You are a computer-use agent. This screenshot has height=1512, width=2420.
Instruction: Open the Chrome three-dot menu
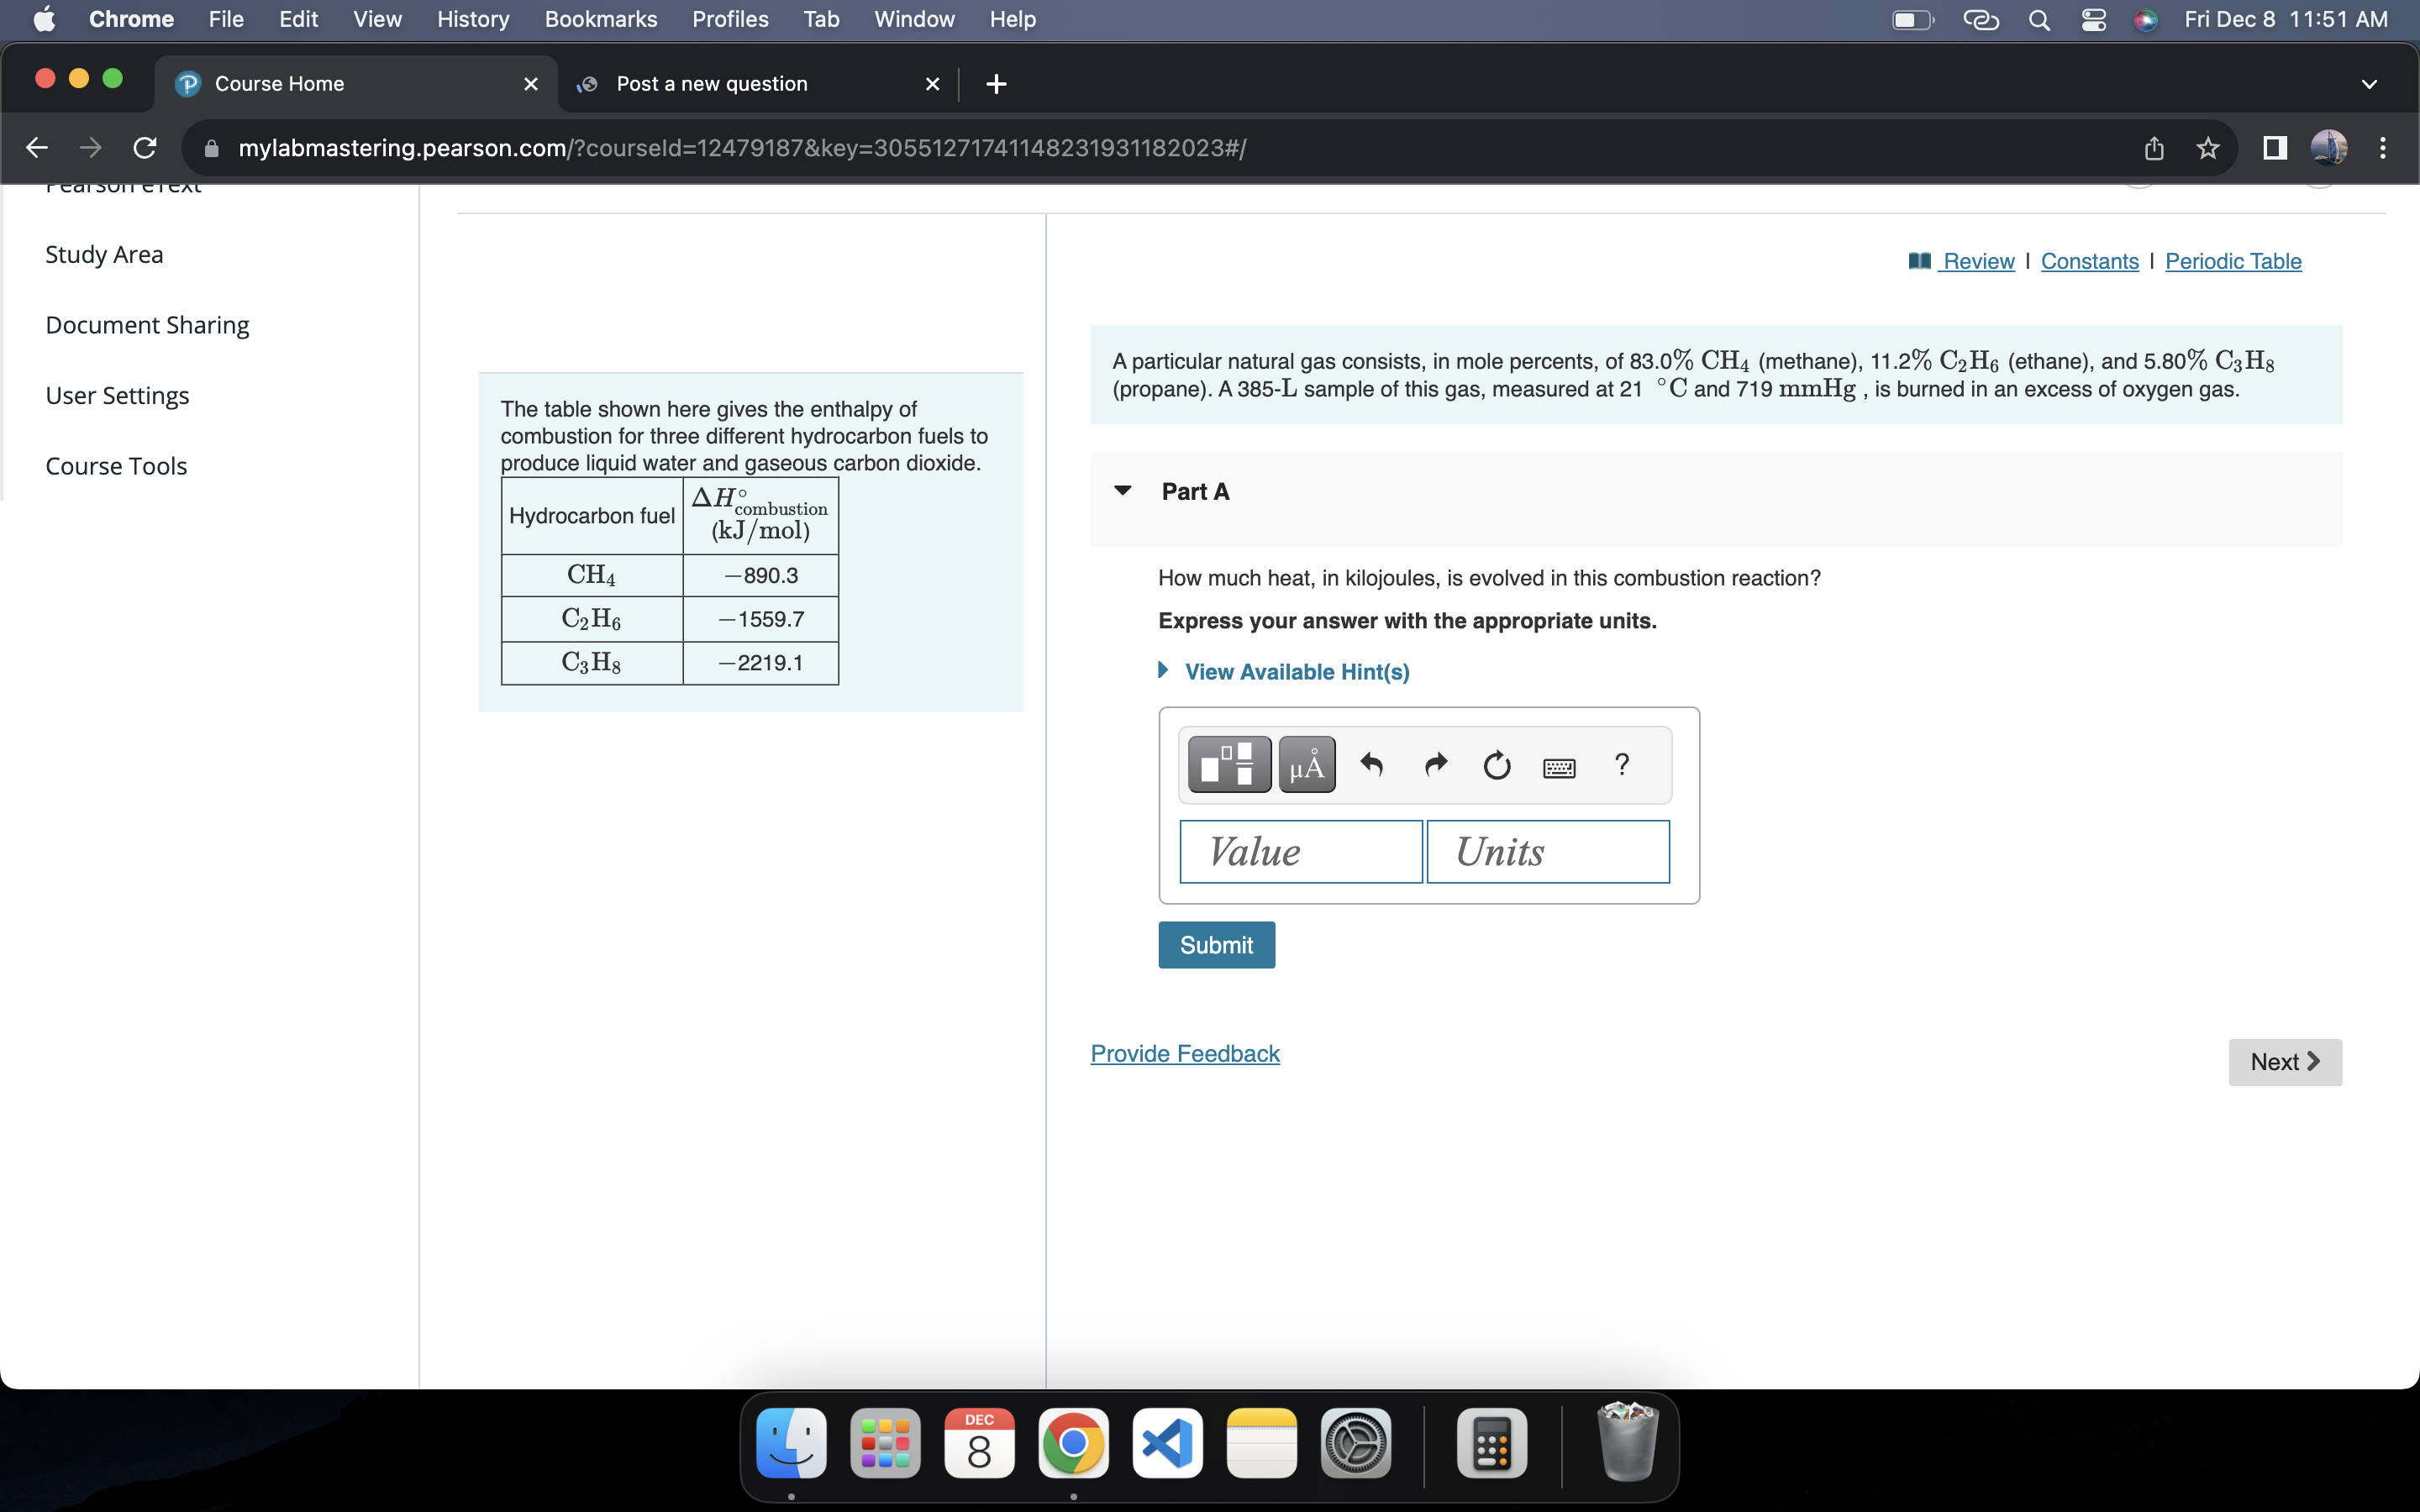[2383, 148]
